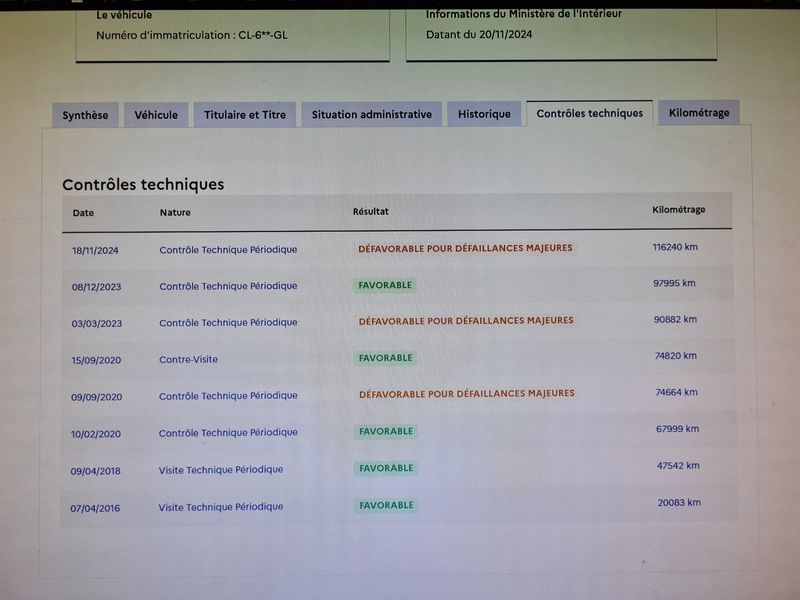Image resolution: width=800 pixels, height=600 pixels.
Task: Open the Véhicule tab
Action: click(x=156, y=115)
